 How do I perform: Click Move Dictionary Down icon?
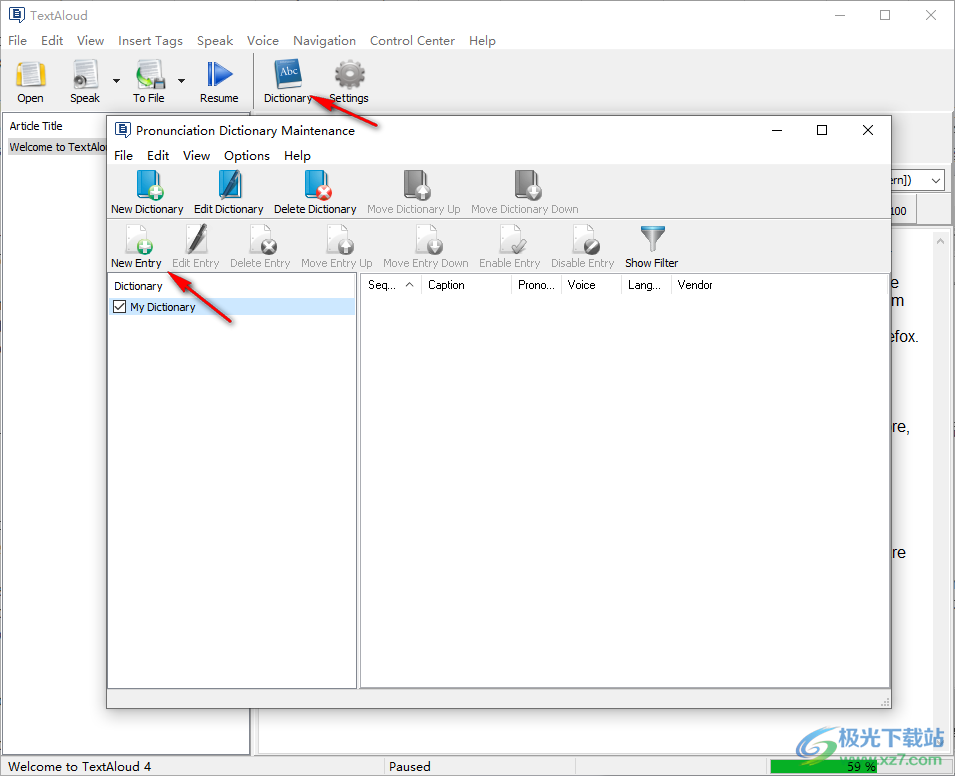[x=526, y=185]
